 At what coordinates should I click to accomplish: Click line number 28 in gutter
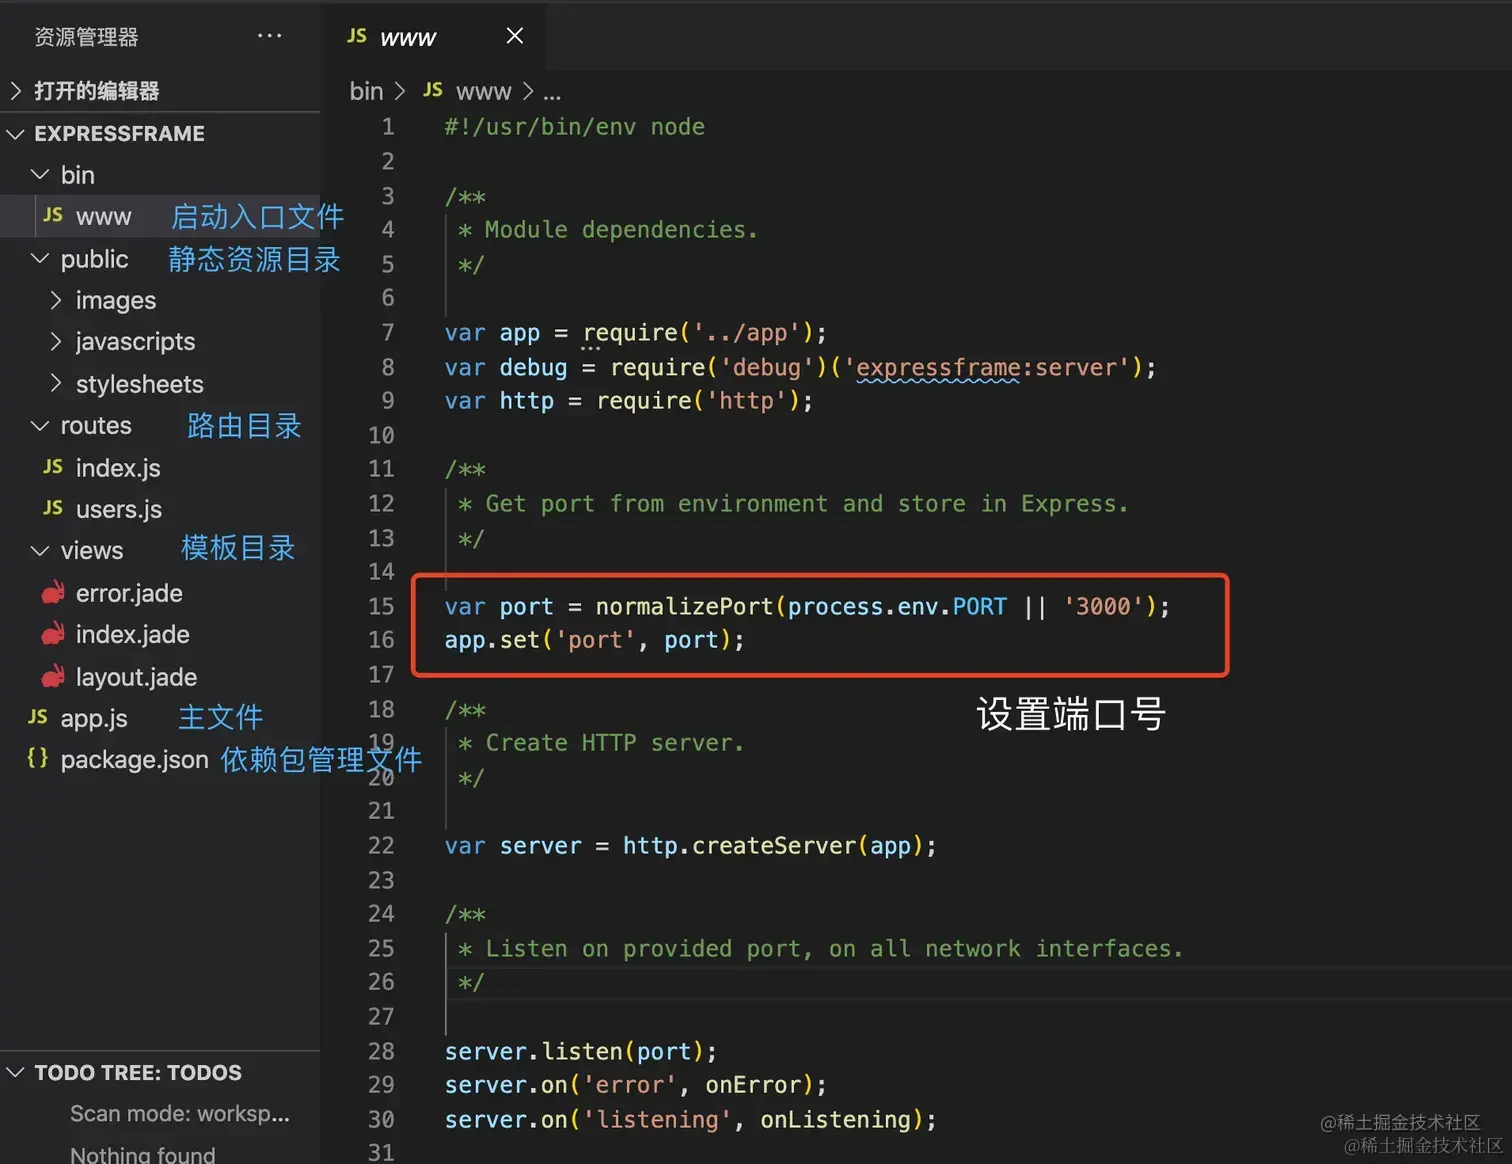coord(381,1051)
